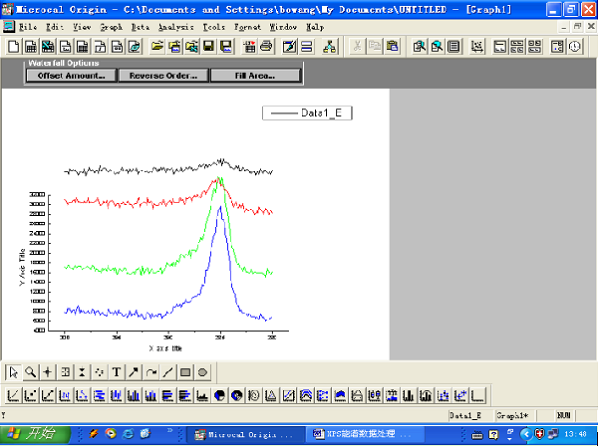The image size is (600, 446).
Task: Open the Graph menu
Action: [112, 27]
